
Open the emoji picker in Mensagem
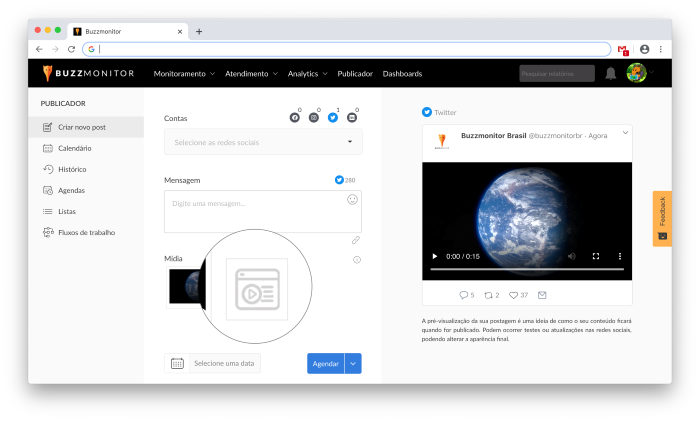(352, 199)
